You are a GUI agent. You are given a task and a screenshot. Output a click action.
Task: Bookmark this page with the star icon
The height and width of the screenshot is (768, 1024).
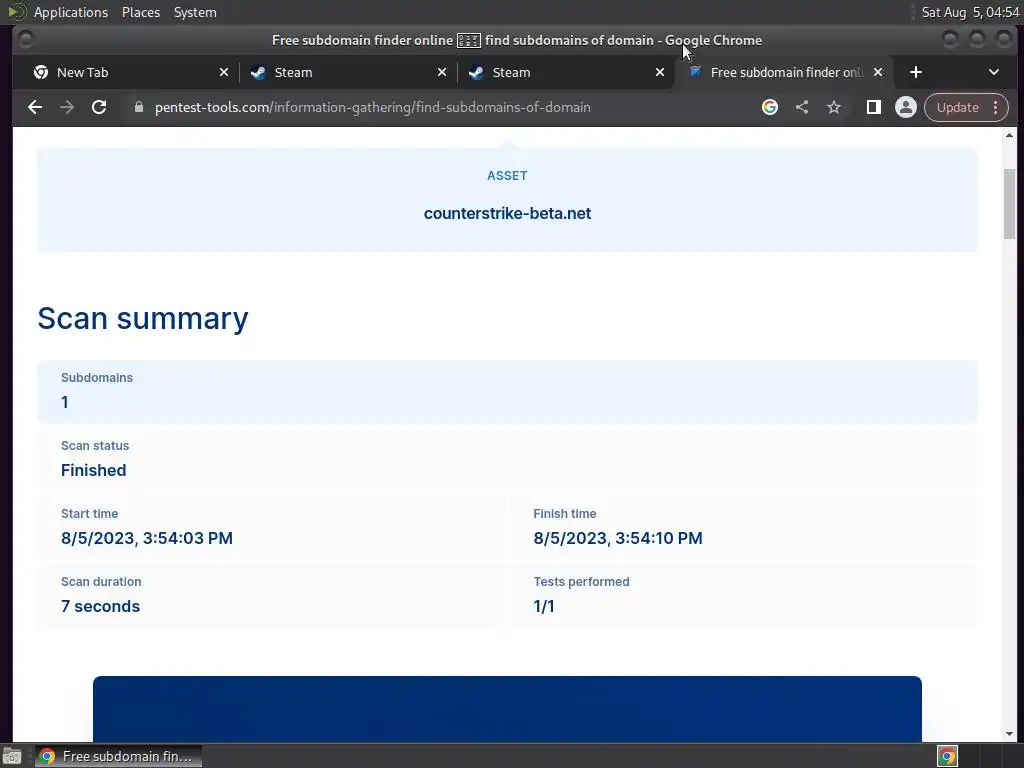tap(834, 107)
